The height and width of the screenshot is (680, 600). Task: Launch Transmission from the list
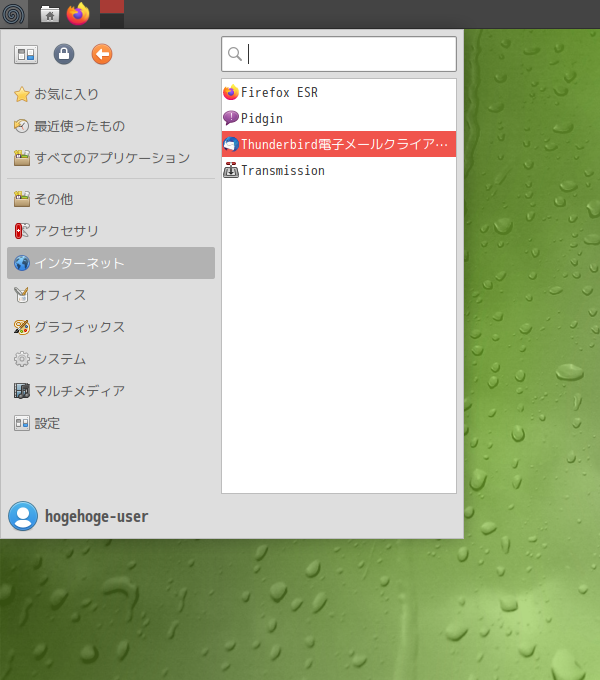click(339, 170)
